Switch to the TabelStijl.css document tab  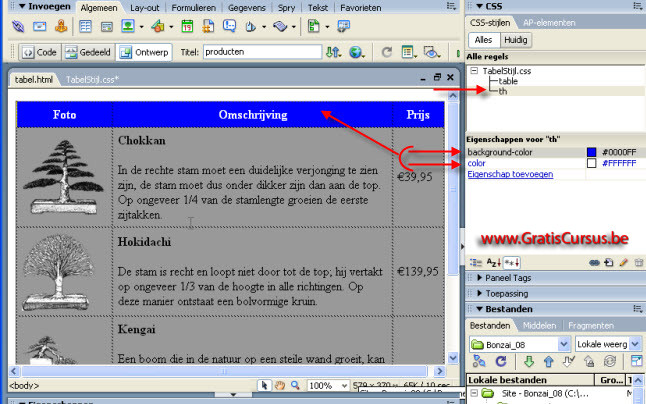[92, 79]
